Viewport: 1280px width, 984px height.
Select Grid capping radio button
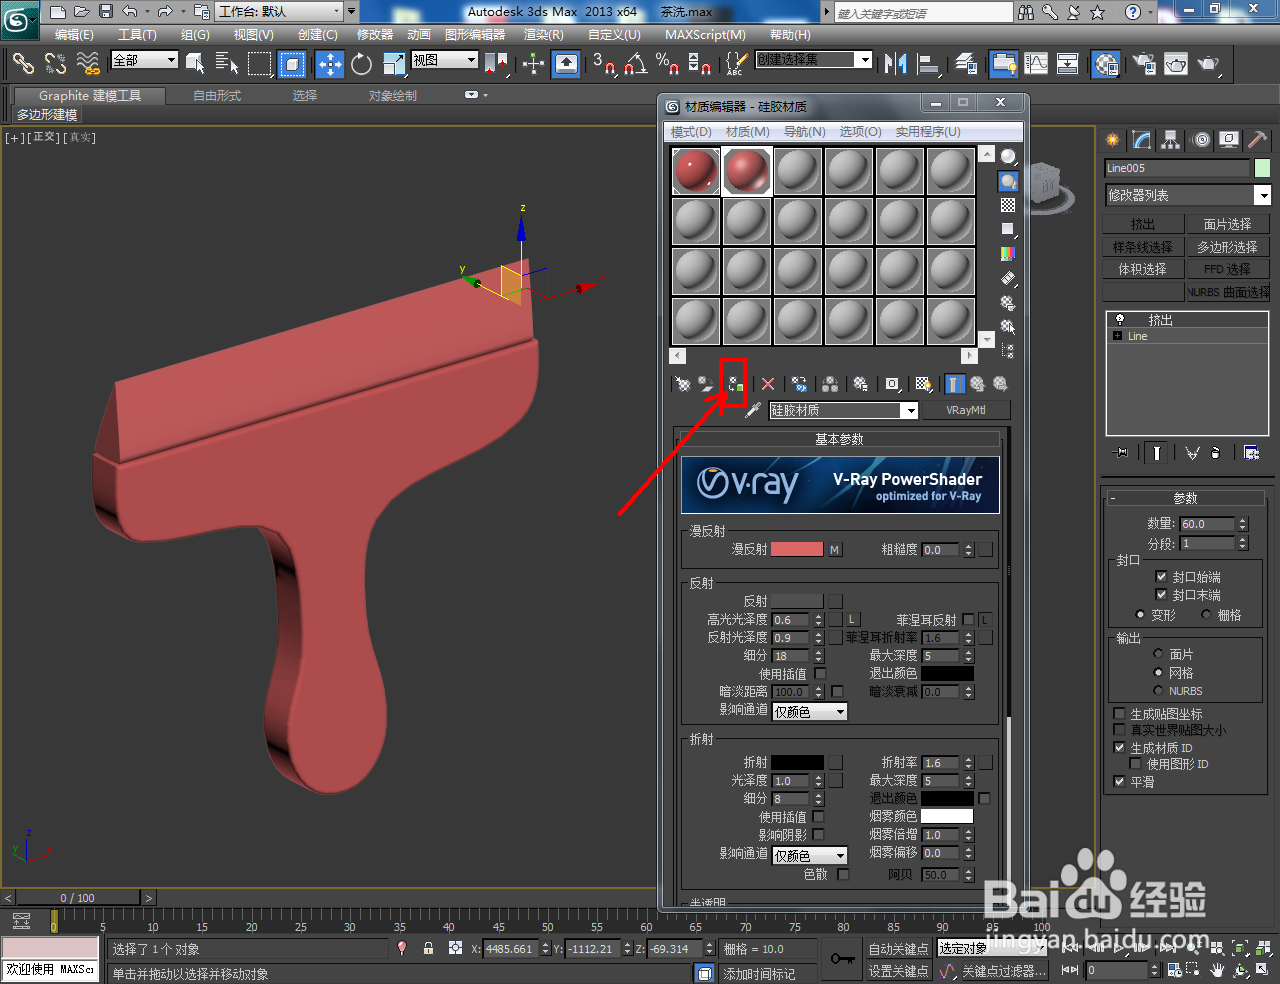pyautogui.click(x=1206, y=615)
